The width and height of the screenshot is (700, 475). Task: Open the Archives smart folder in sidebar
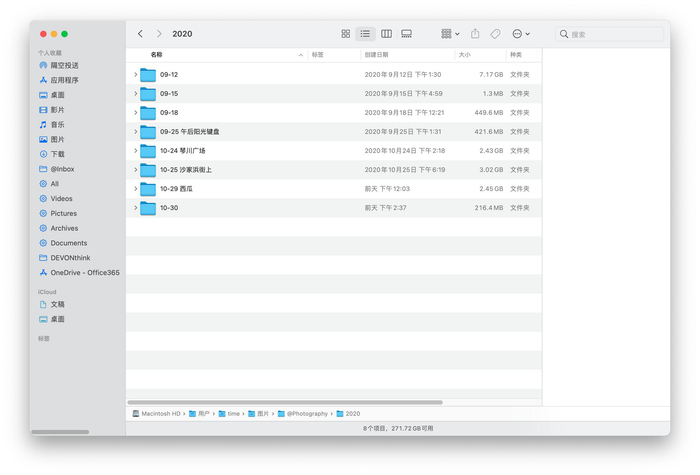click(x=58, y=228)
